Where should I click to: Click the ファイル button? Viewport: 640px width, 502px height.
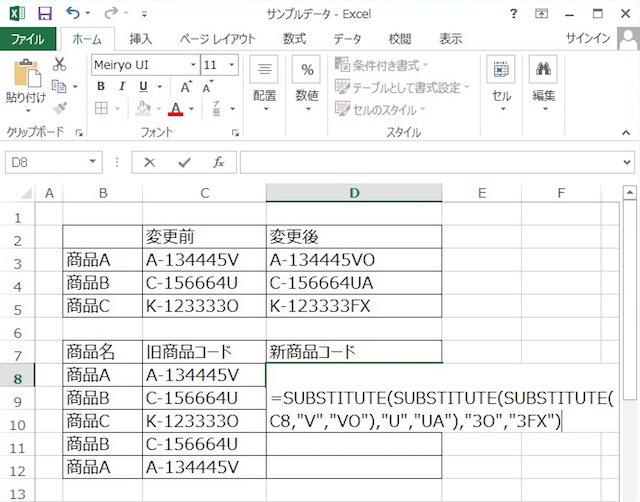27,39
